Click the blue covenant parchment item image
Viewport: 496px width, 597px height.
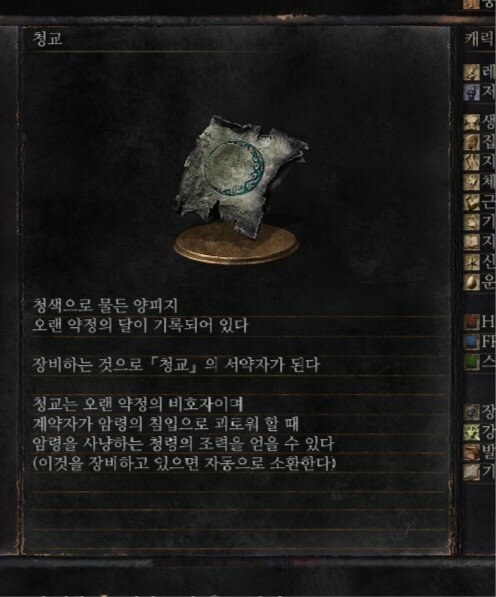(x=240, y=175)
